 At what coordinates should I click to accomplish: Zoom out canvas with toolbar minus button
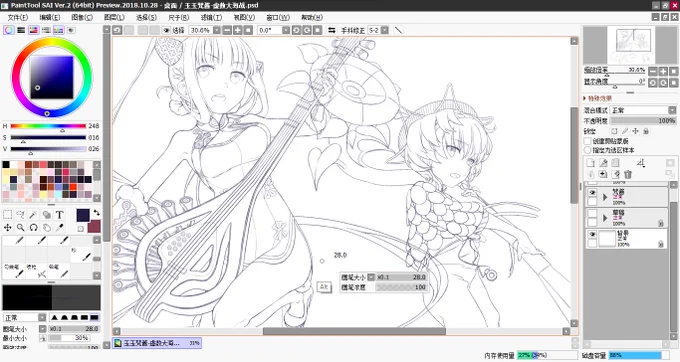pos(227,30)
